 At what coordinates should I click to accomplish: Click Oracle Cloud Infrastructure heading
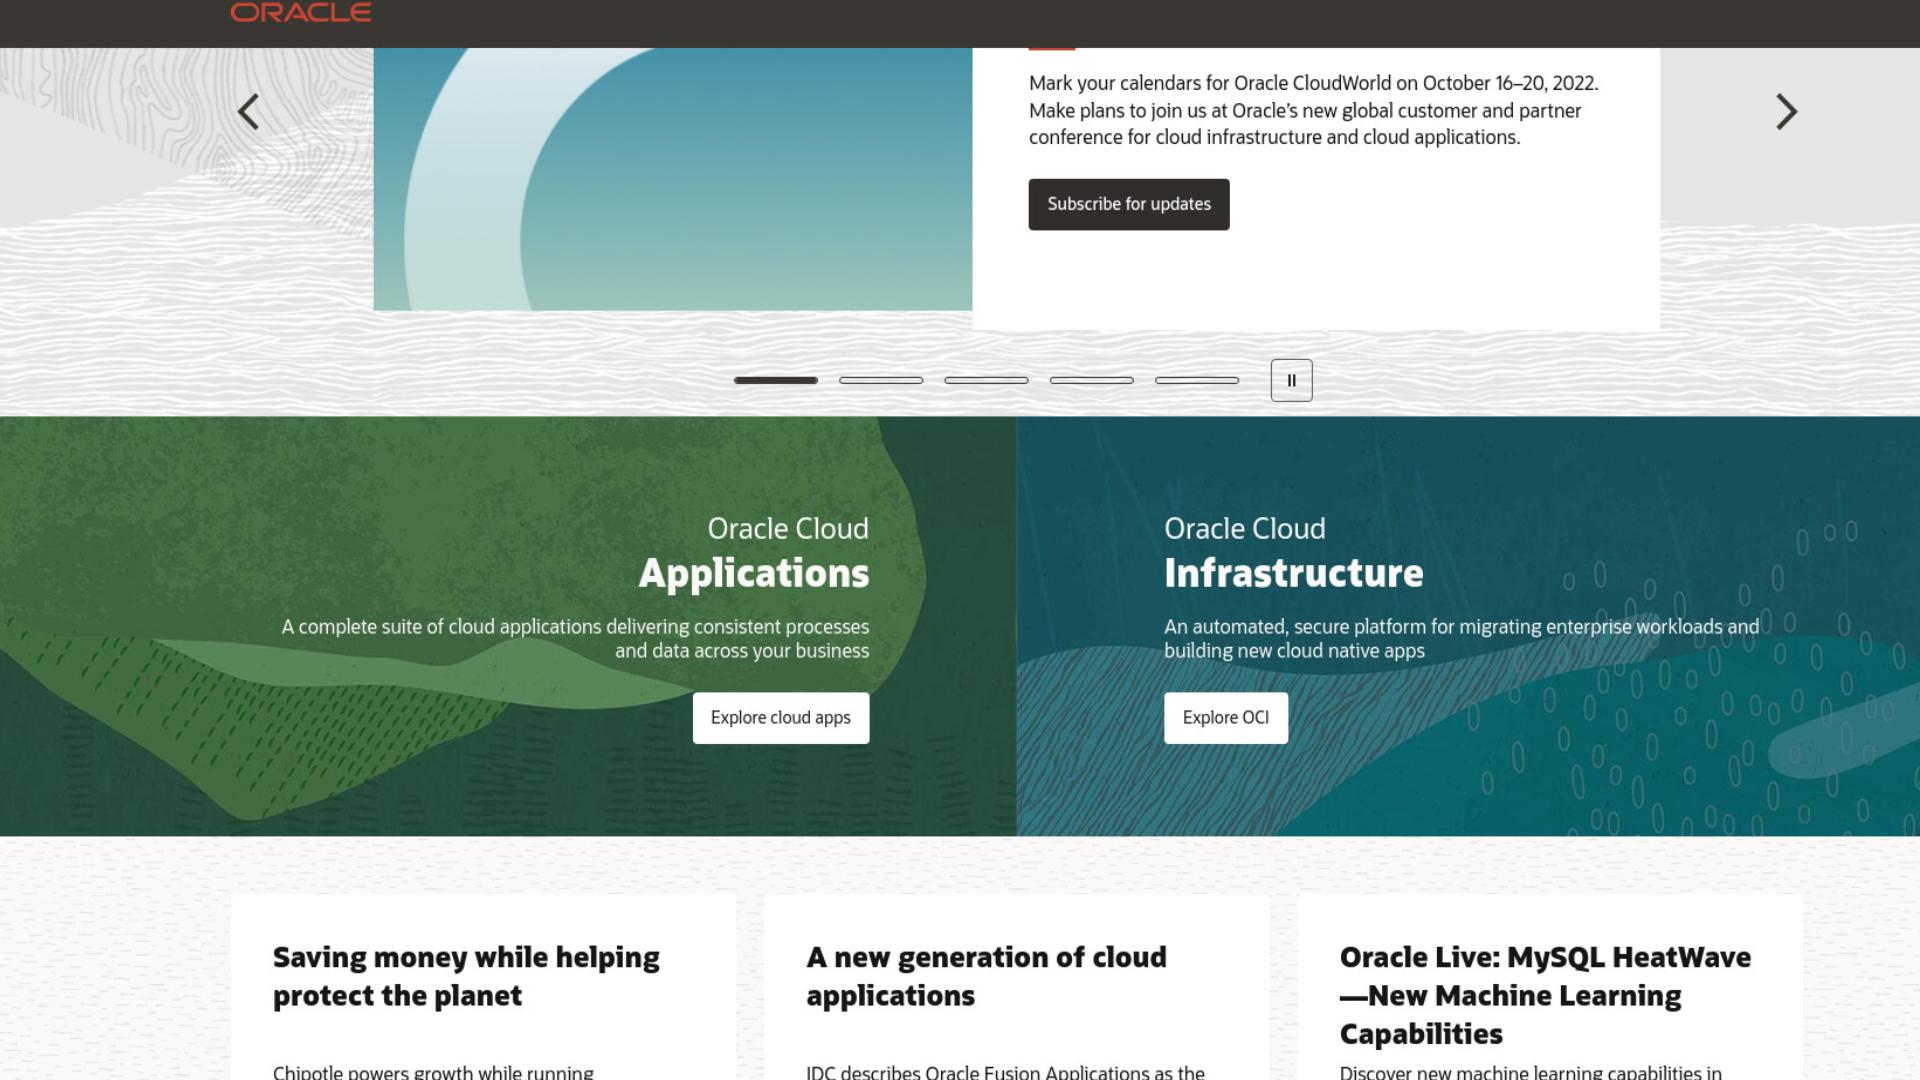tap(1294, 553)
